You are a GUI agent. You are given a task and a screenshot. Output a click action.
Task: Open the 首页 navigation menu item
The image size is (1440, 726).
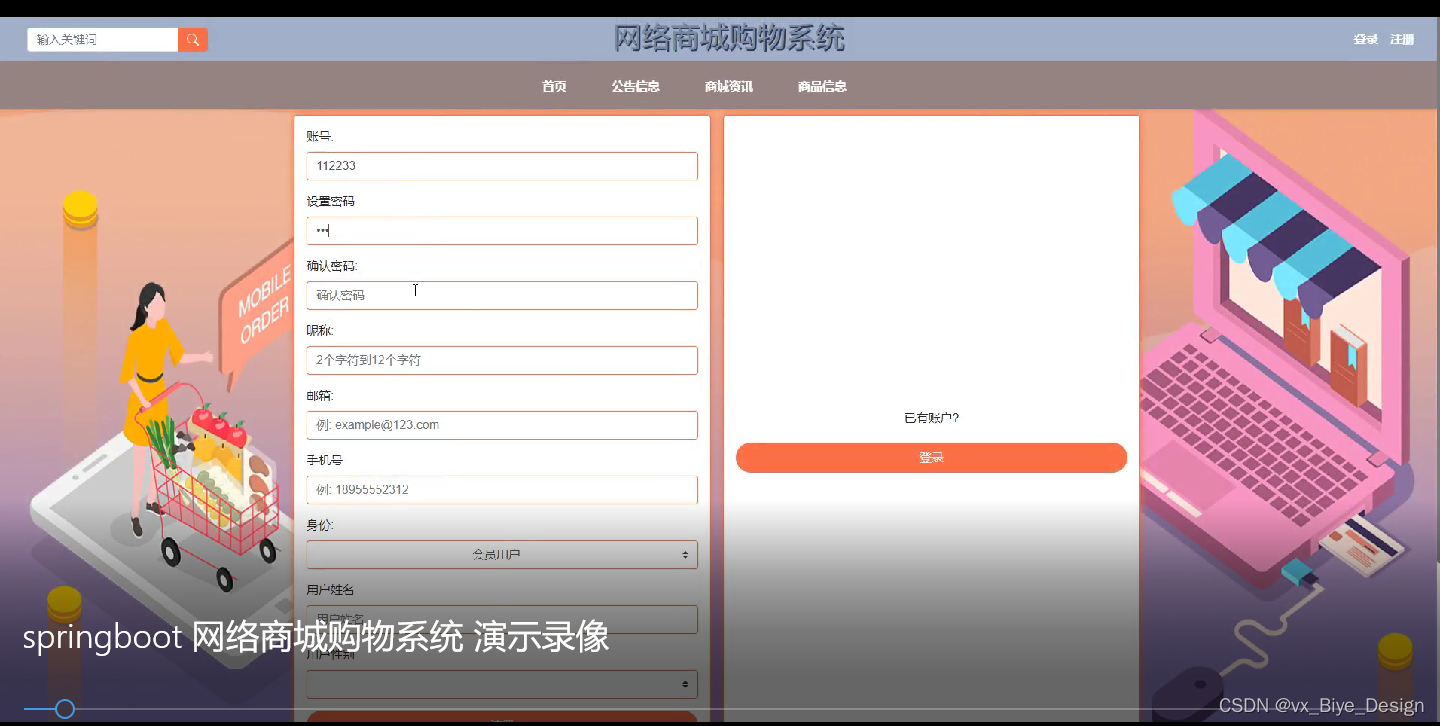tap(554, 86)
